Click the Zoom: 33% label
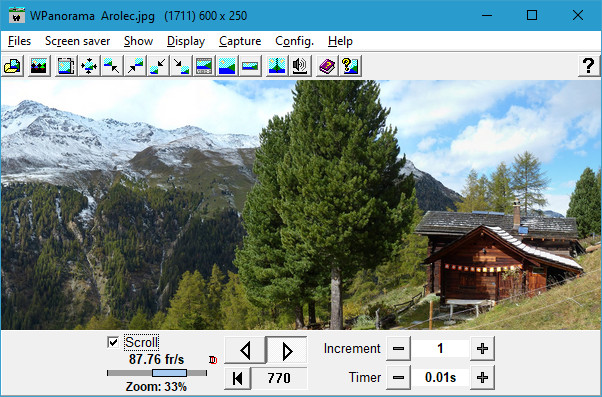602x397 pixels. tap(156, 386)
